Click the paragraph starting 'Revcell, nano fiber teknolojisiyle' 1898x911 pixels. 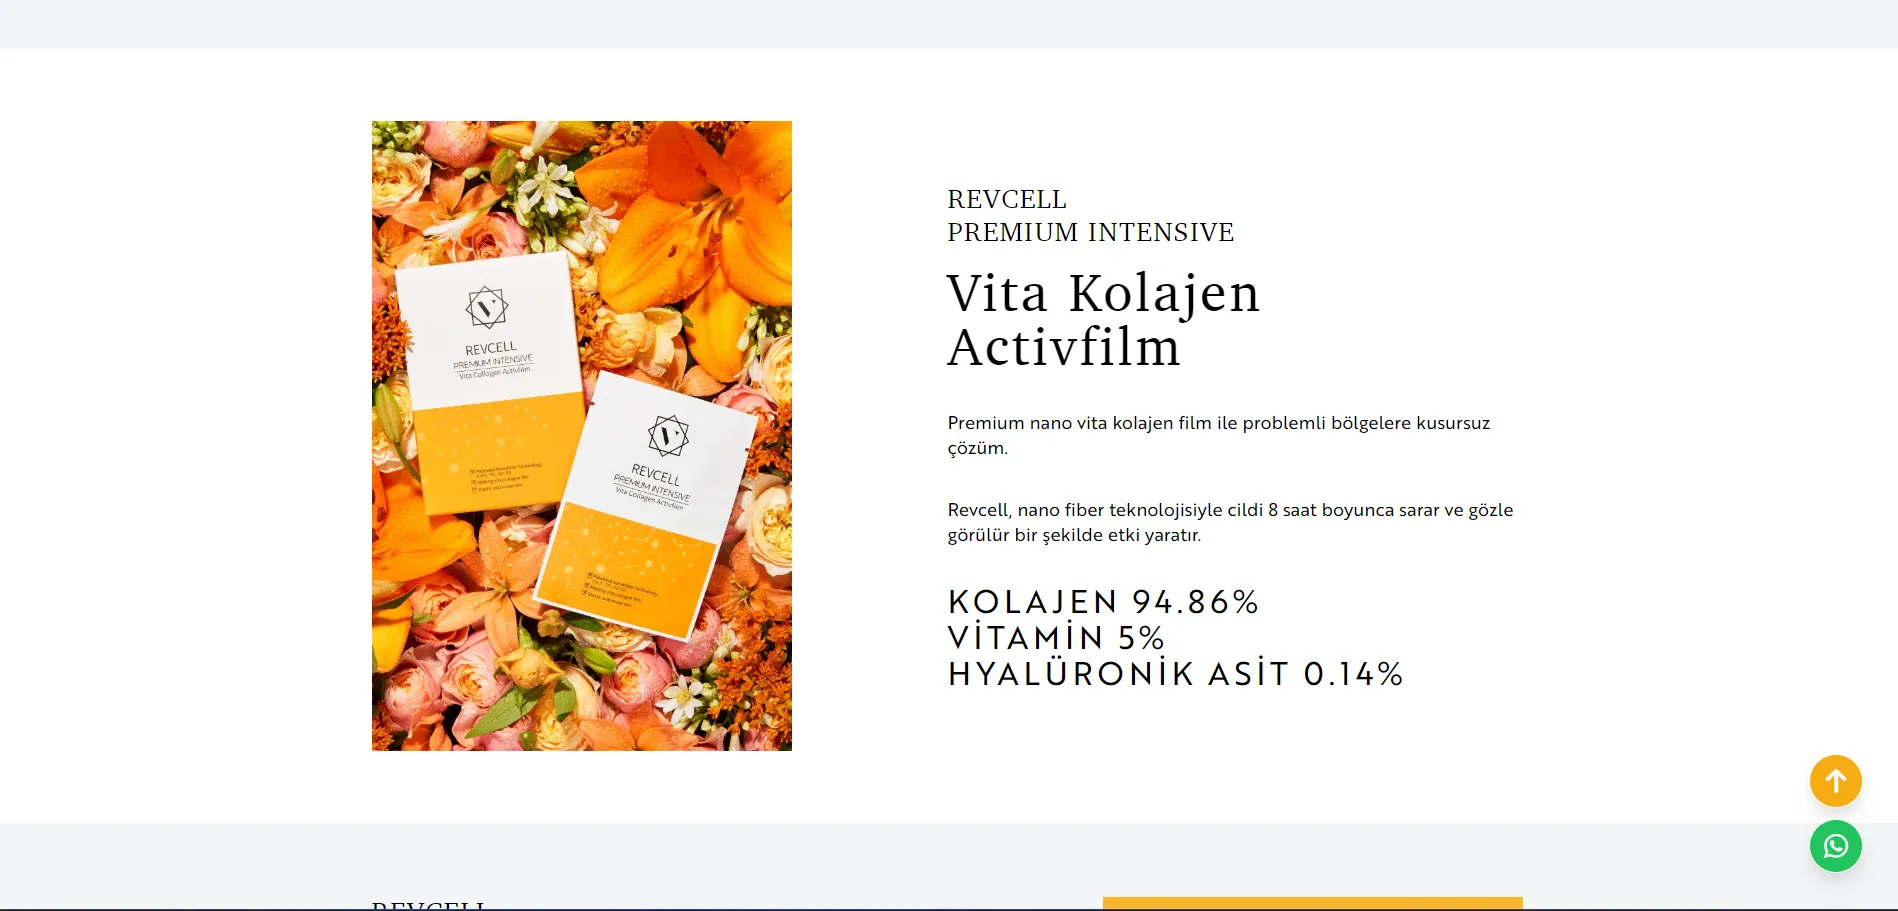(x=1230, y=522)
